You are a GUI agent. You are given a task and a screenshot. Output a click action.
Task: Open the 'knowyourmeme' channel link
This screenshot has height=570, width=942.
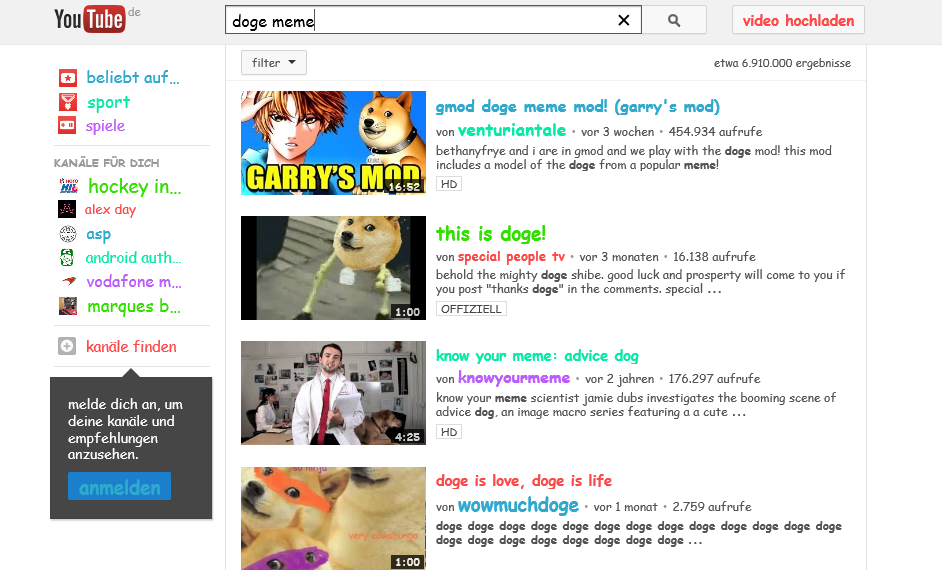pyautogui.click(x=514, y=378)
